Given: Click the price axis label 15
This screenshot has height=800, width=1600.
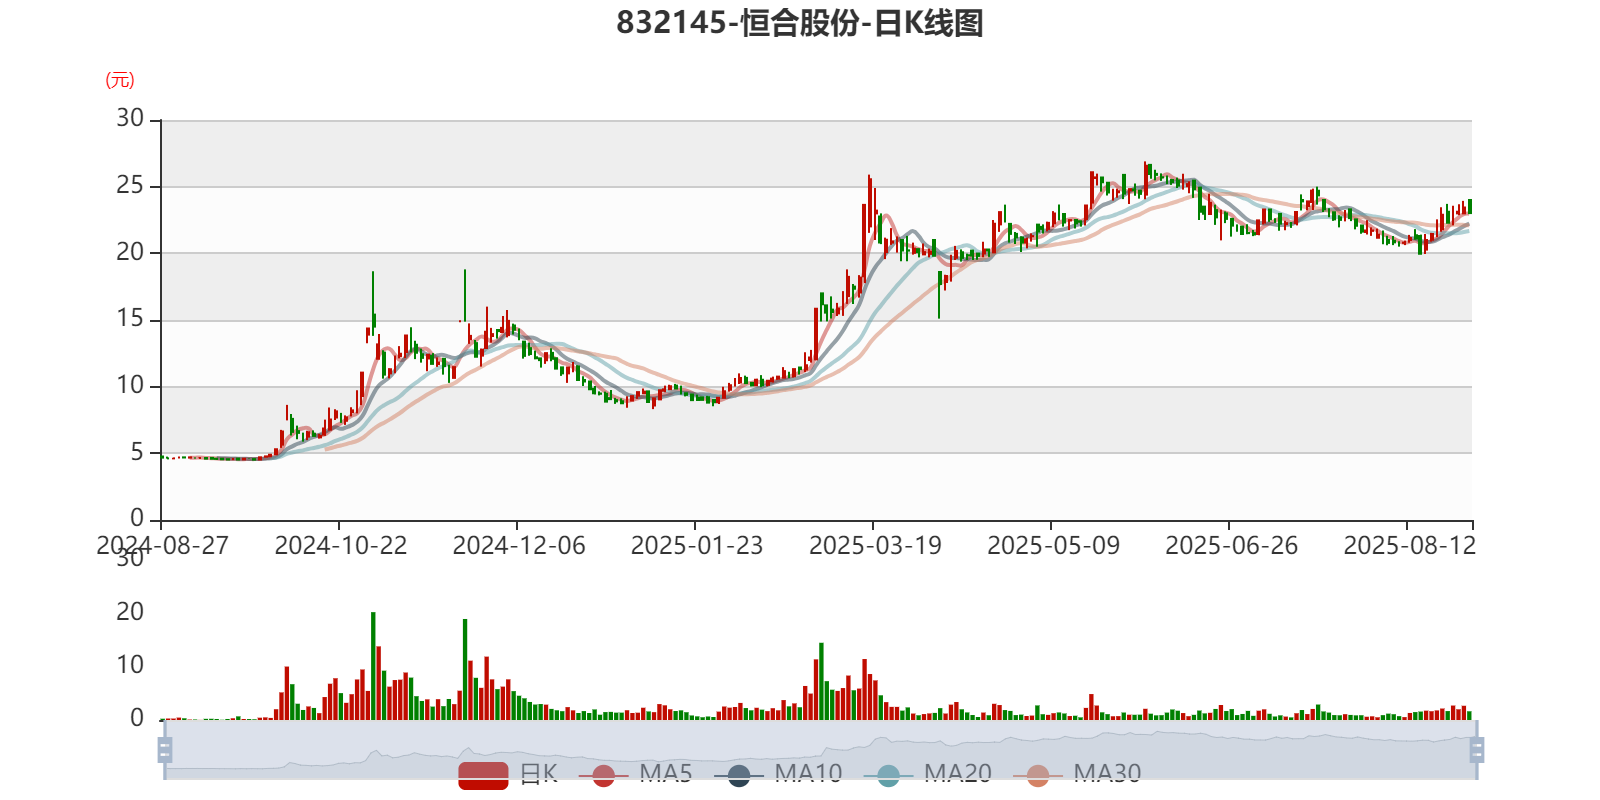Looking at the screenshot, I should [x=130, y=318].
